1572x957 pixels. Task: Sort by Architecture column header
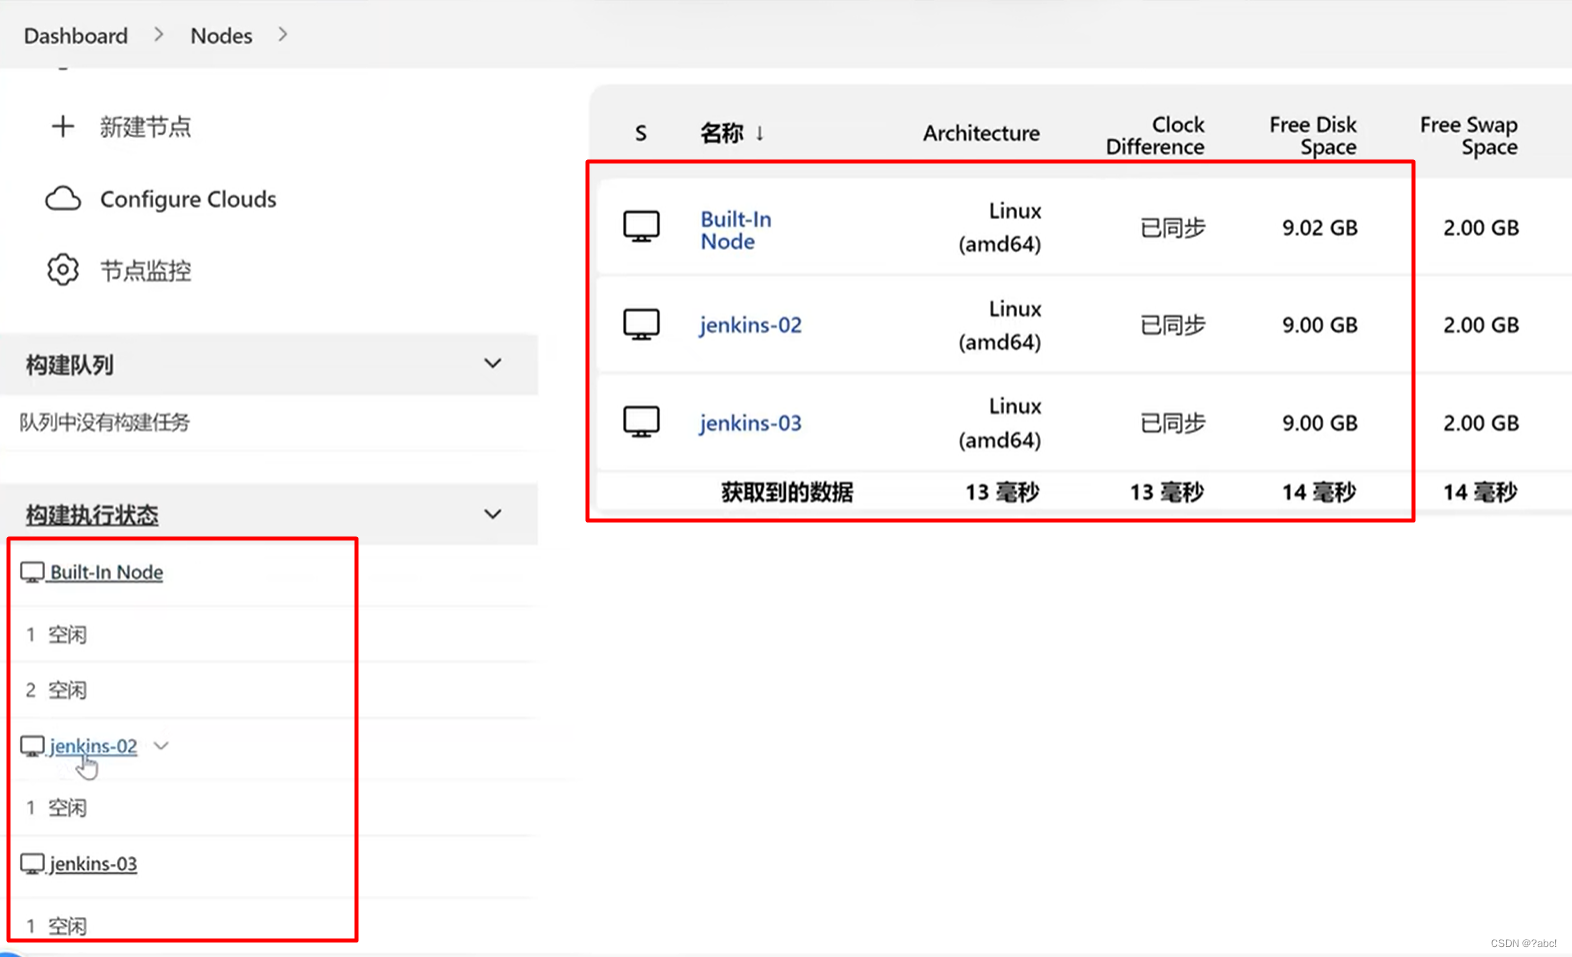(x=981, y=133)
